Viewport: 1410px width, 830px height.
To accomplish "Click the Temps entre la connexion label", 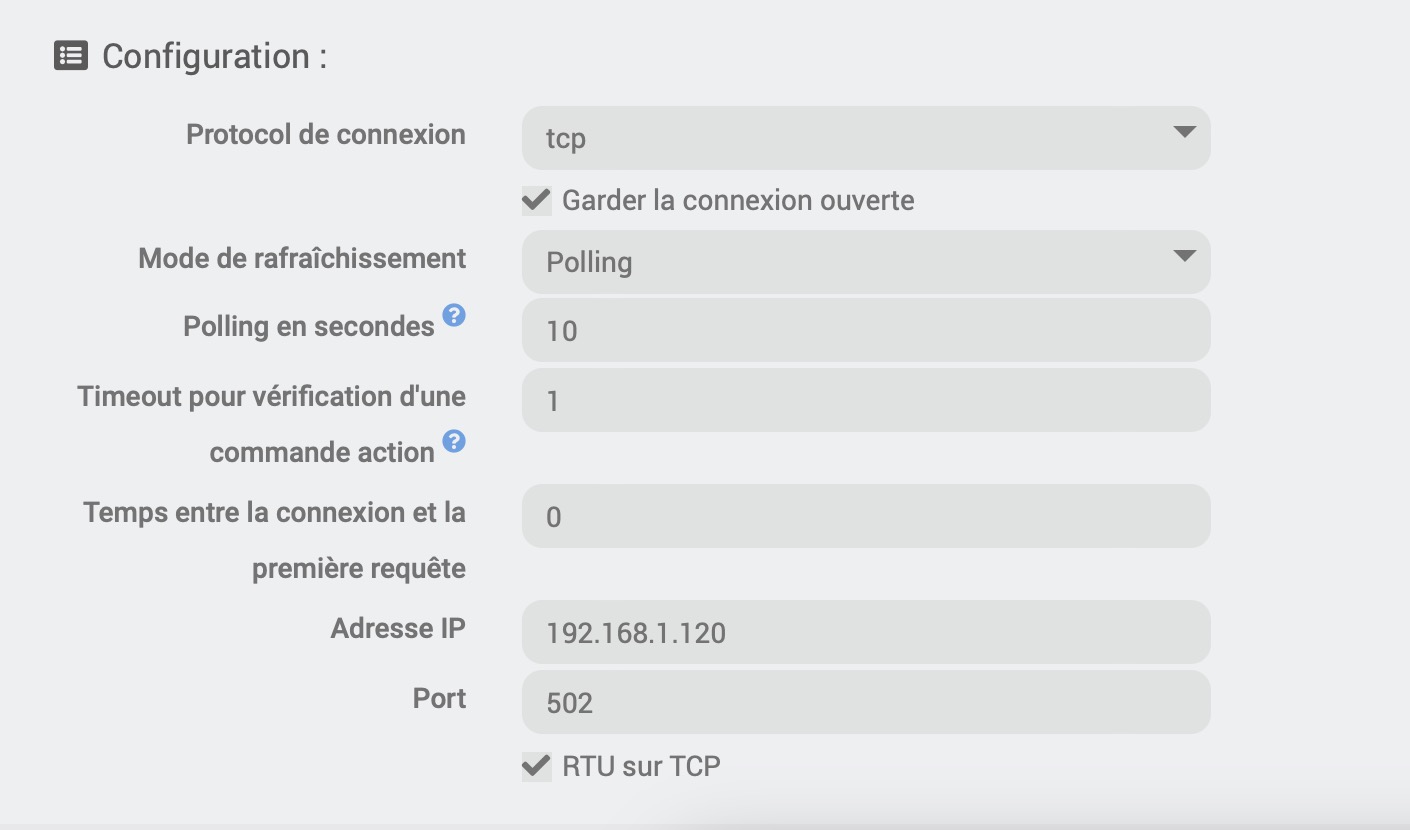I will (x=274, y=513).
